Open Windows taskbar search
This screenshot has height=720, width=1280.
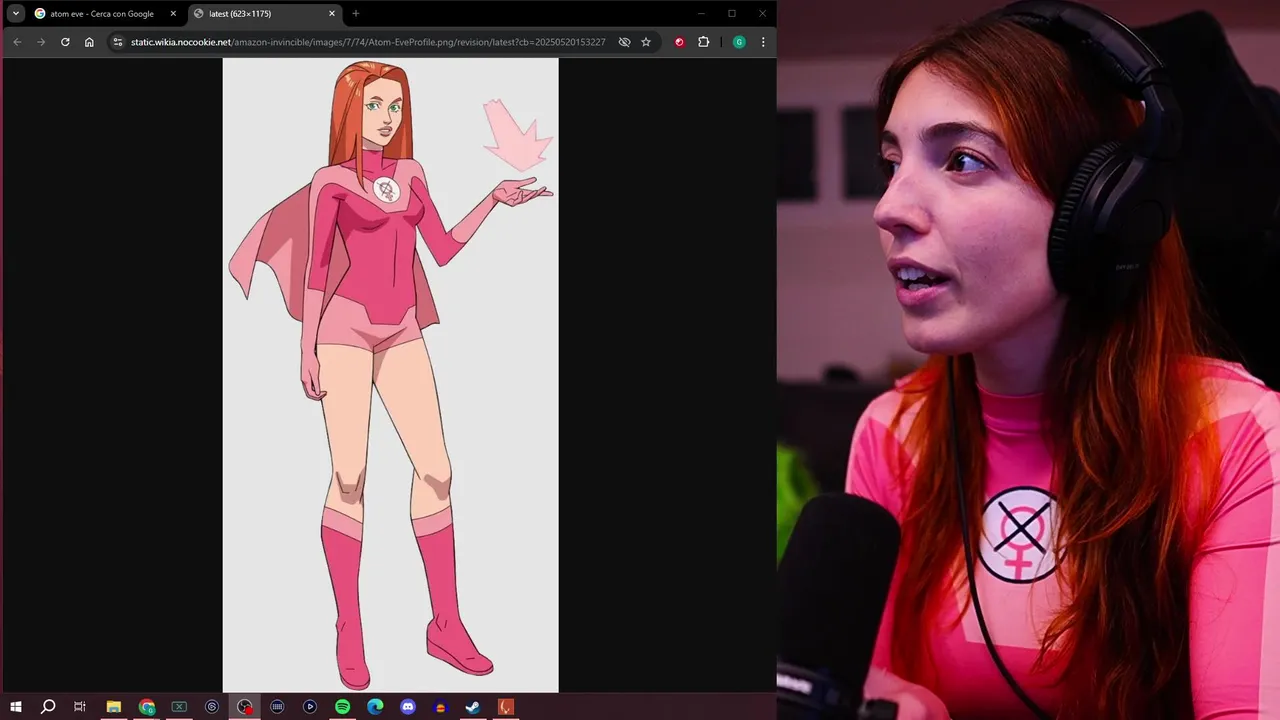coord(48,707)
